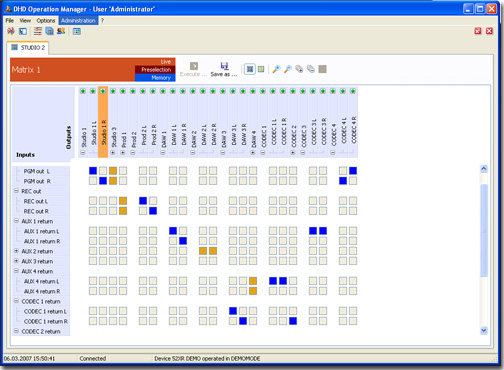Click the first paperclip link icon
Image resolution: width=504 pixels, height=370 pixels.
[299, 69]
